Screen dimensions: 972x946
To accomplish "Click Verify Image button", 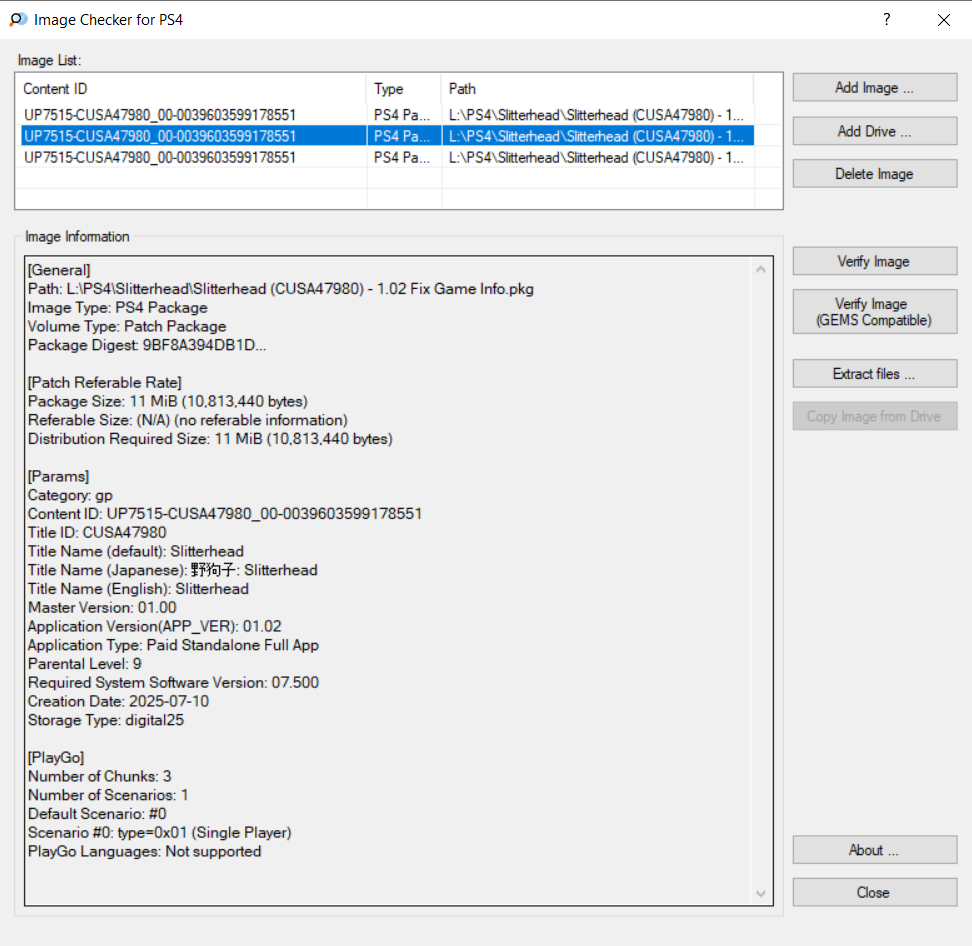I will tap(874, 261).
